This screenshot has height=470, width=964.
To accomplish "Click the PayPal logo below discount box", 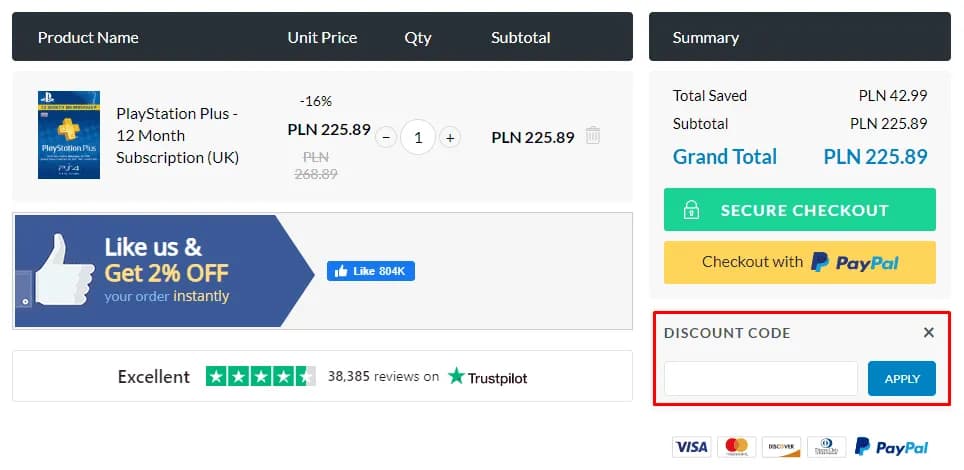I will [891, 447].
